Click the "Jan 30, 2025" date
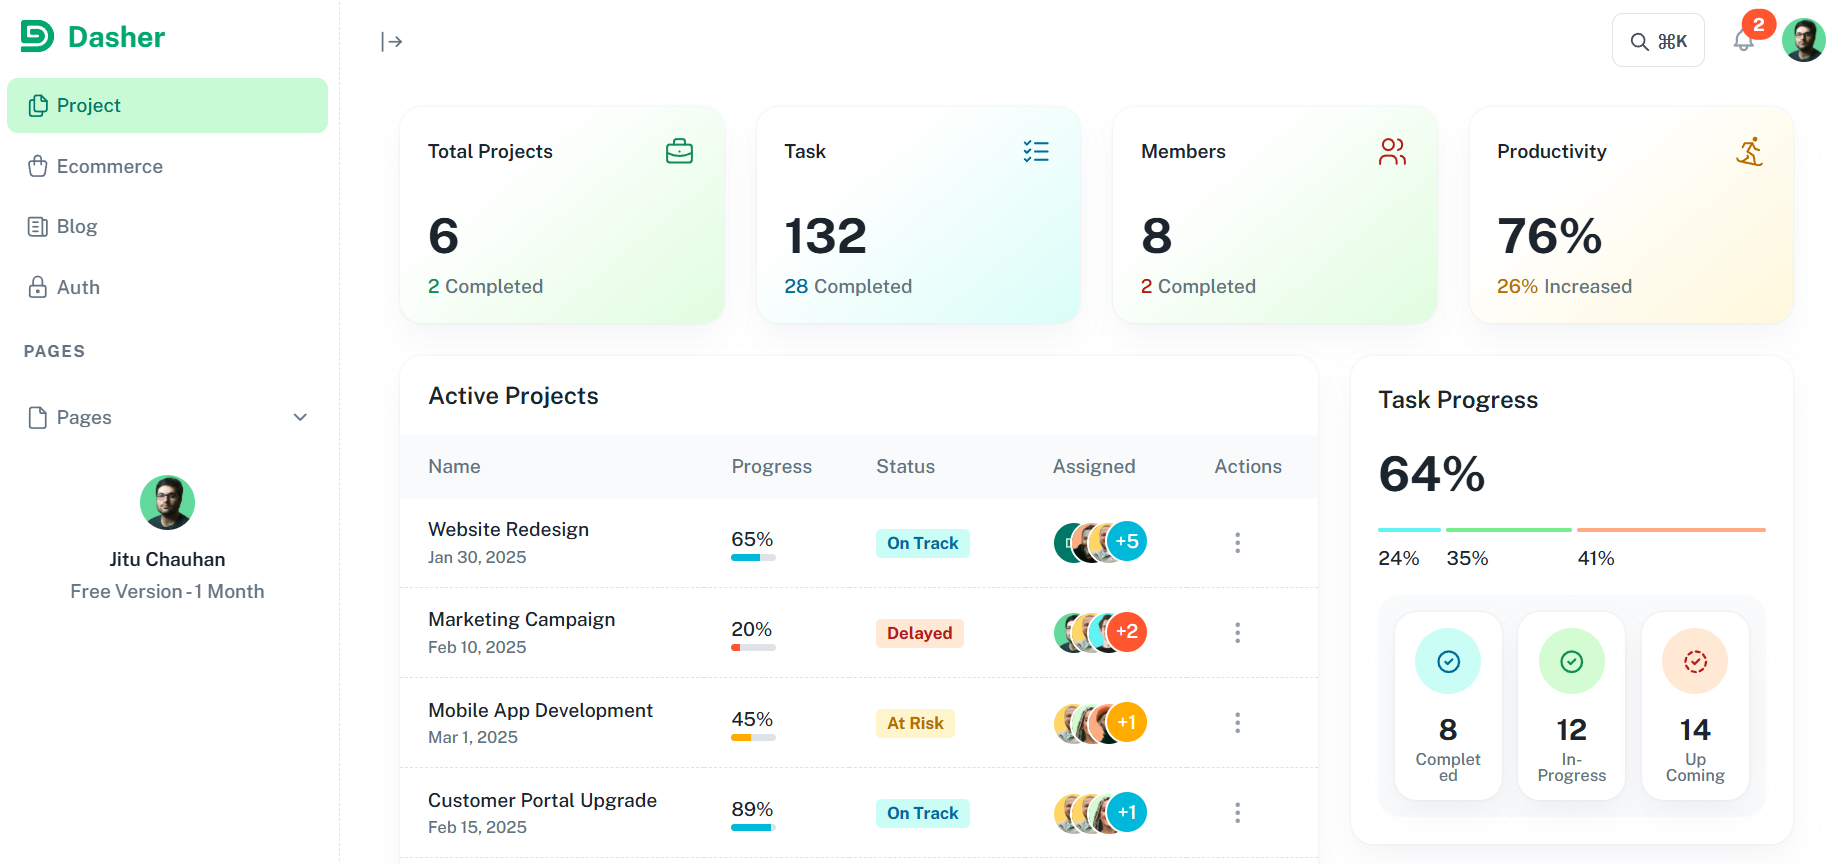Image resolution: width=1845 pixels, height=864 pixels. click(477, 557)
